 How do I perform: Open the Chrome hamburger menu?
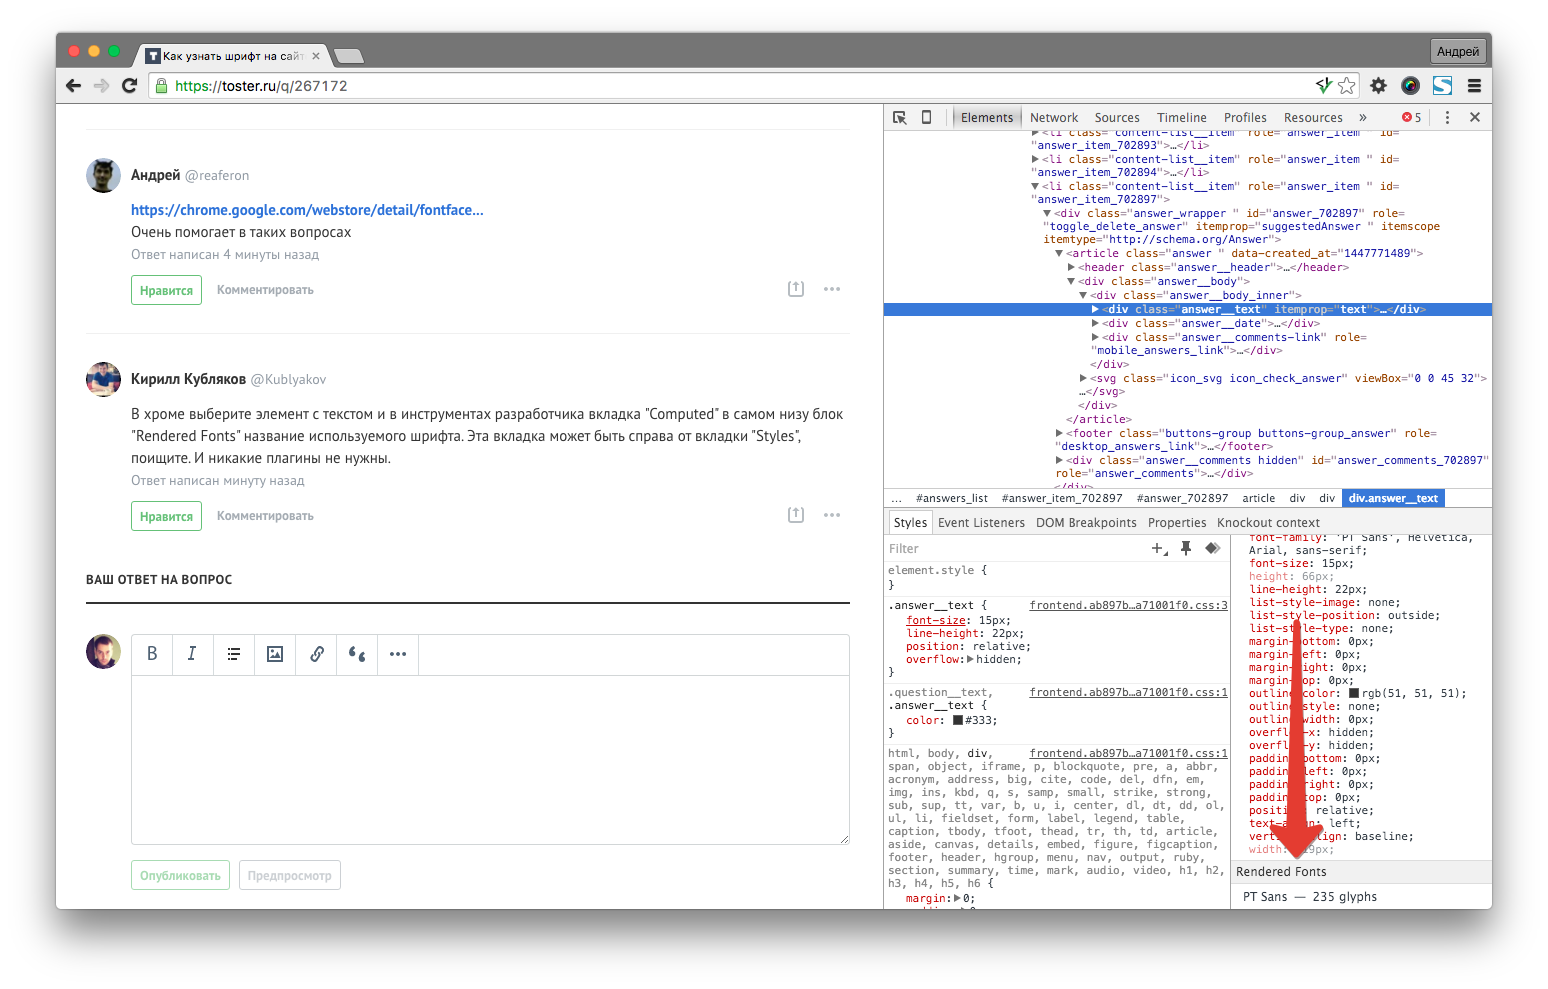point(1474,86)
